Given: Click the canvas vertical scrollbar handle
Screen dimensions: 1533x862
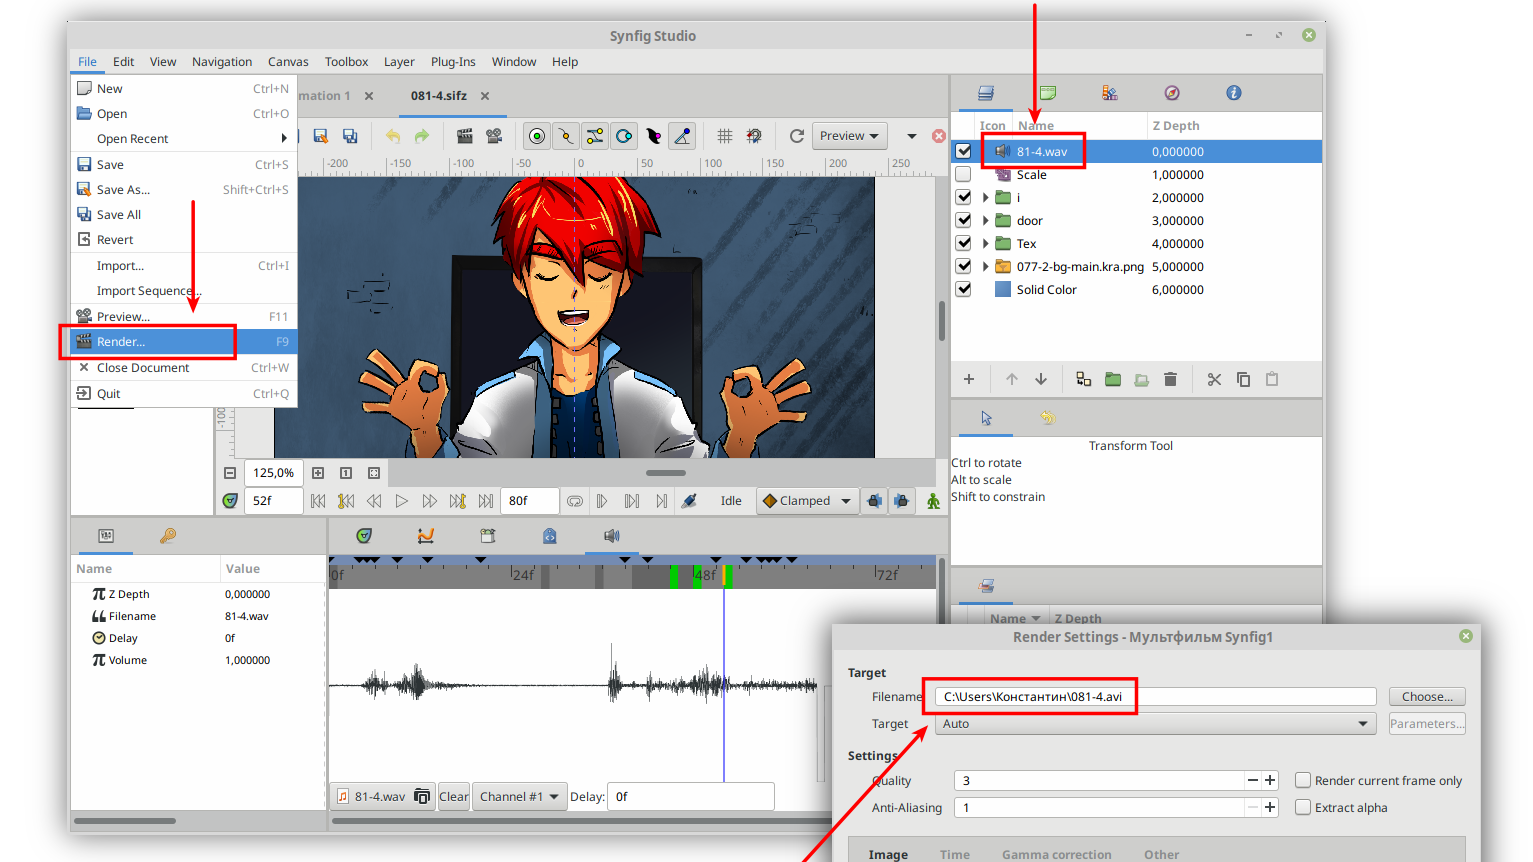Looking at the screenshot, I should click(942, 321).
